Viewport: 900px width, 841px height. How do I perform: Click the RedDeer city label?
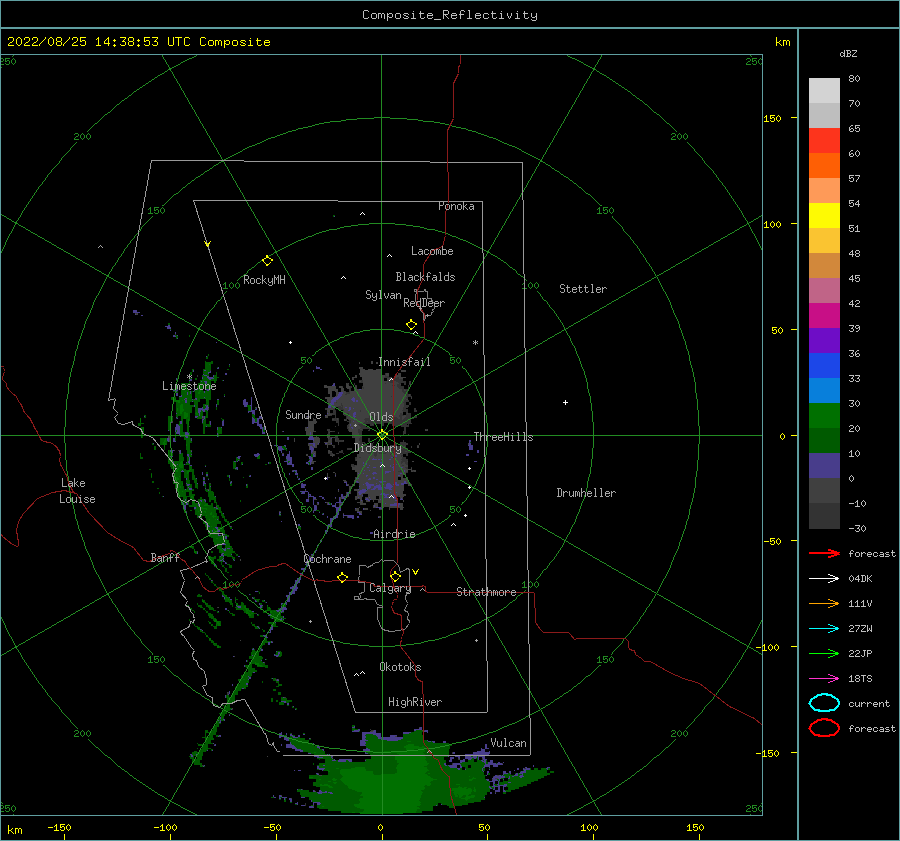coord(424,303)
